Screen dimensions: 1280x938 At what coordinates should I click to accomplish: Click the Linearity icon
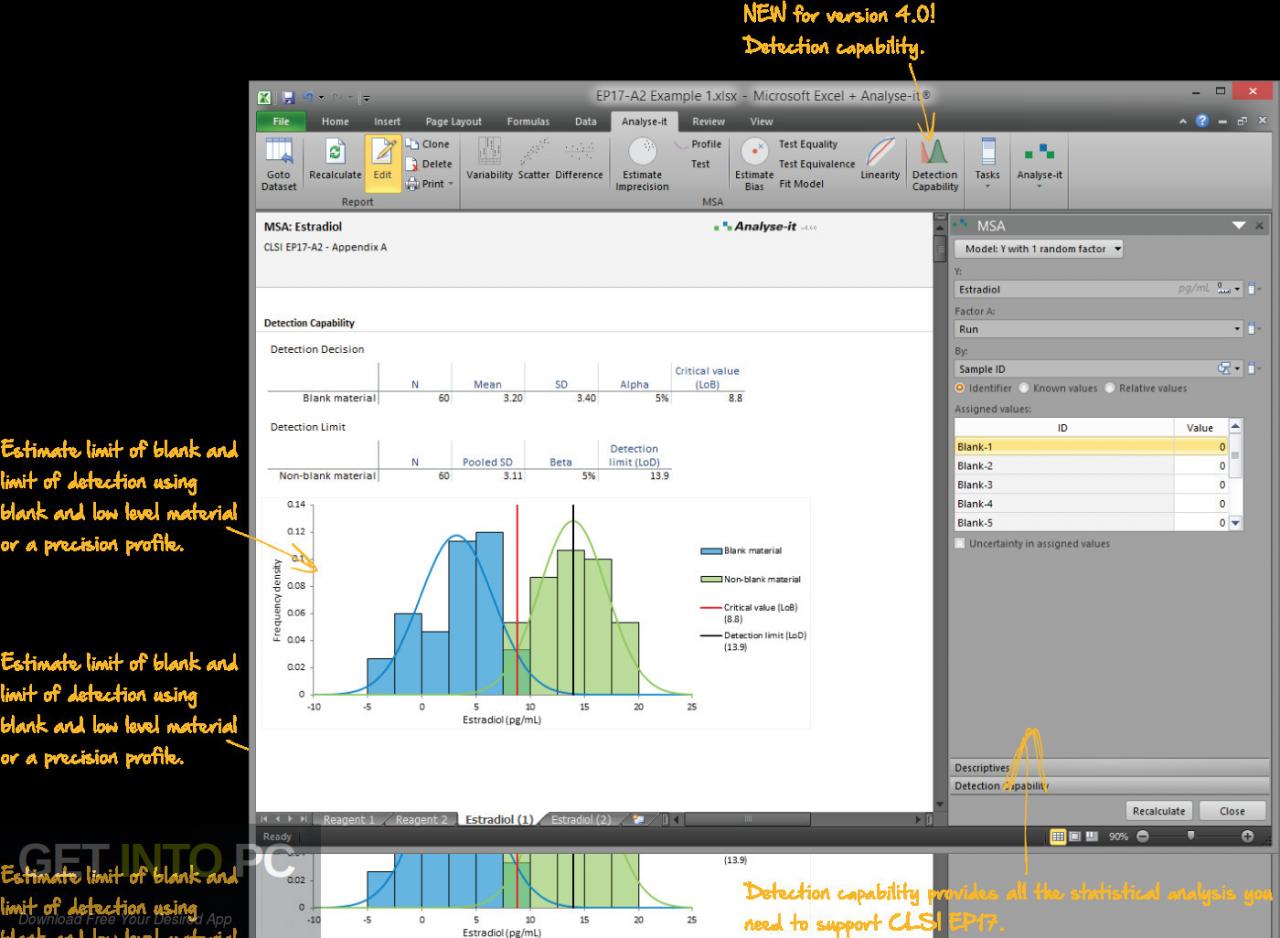tap(879, 160)
